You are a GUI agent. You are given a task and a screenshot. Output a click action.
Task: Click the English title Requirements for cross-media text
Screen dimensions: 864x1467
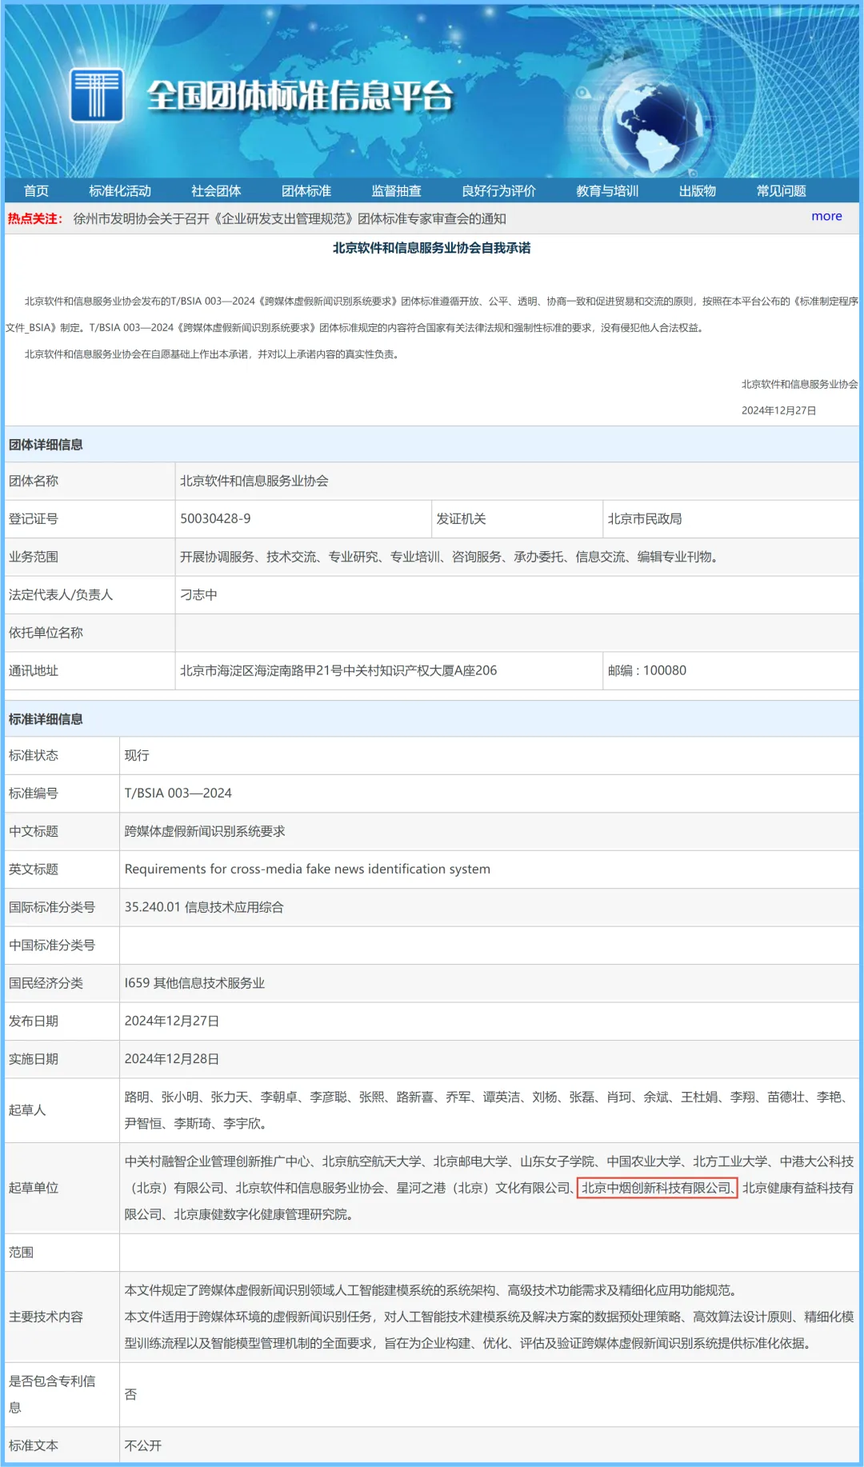307,869
